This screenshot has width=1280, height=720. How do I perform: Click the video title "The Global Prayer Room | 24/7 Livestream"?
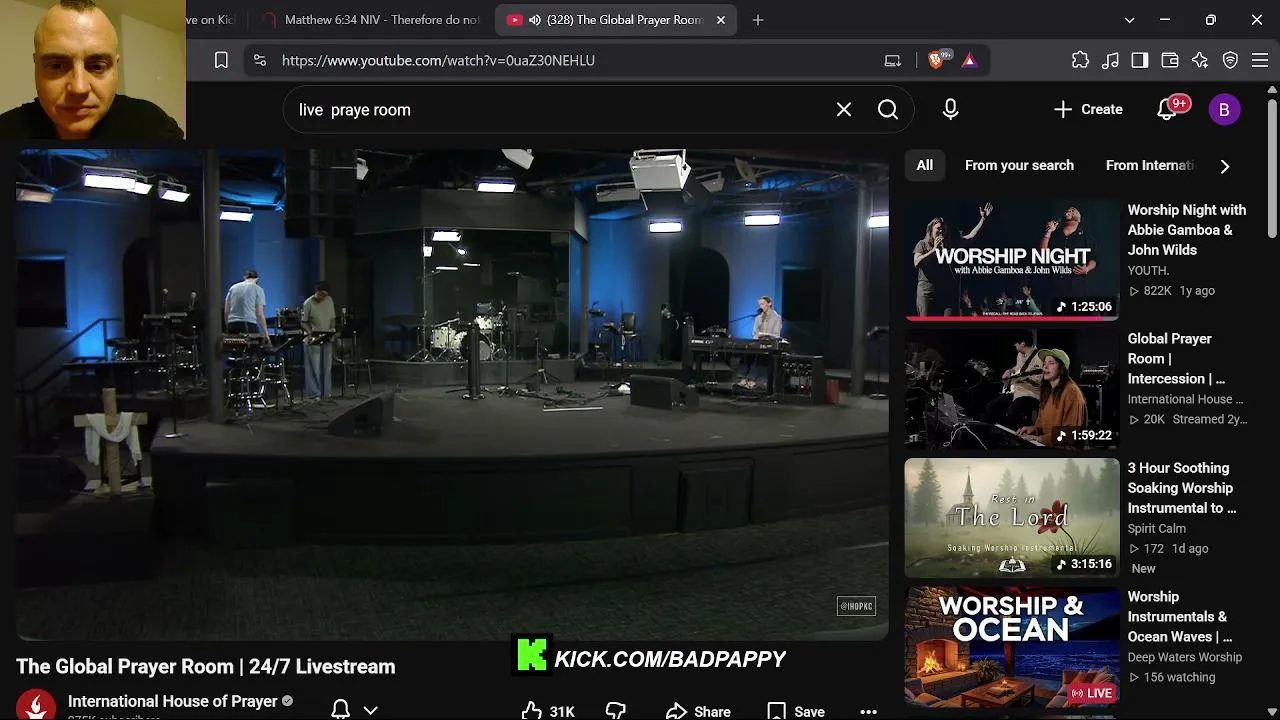[206, 666]
